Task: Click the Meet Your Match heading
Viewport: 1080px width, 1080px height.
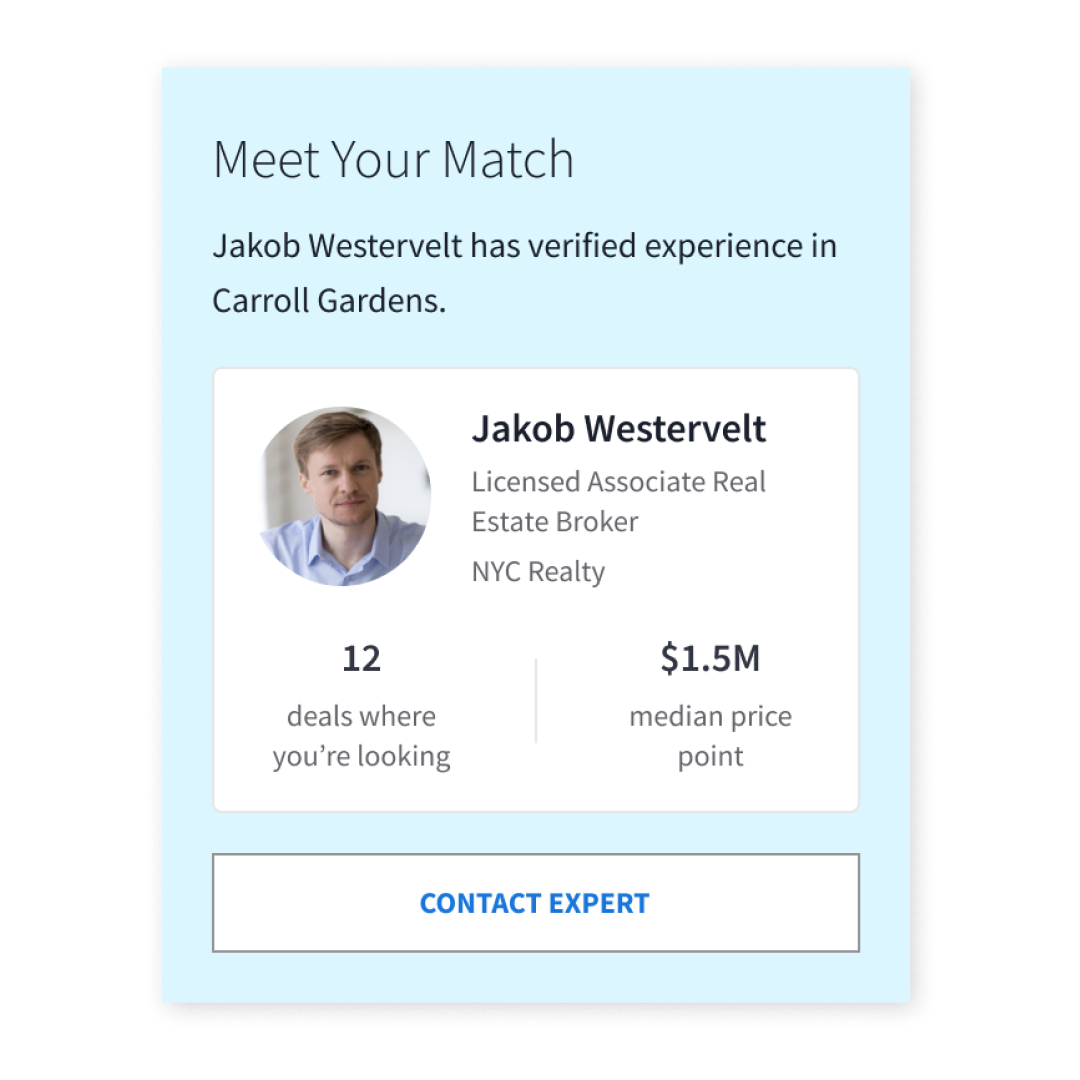Action: tap(393, 160)
